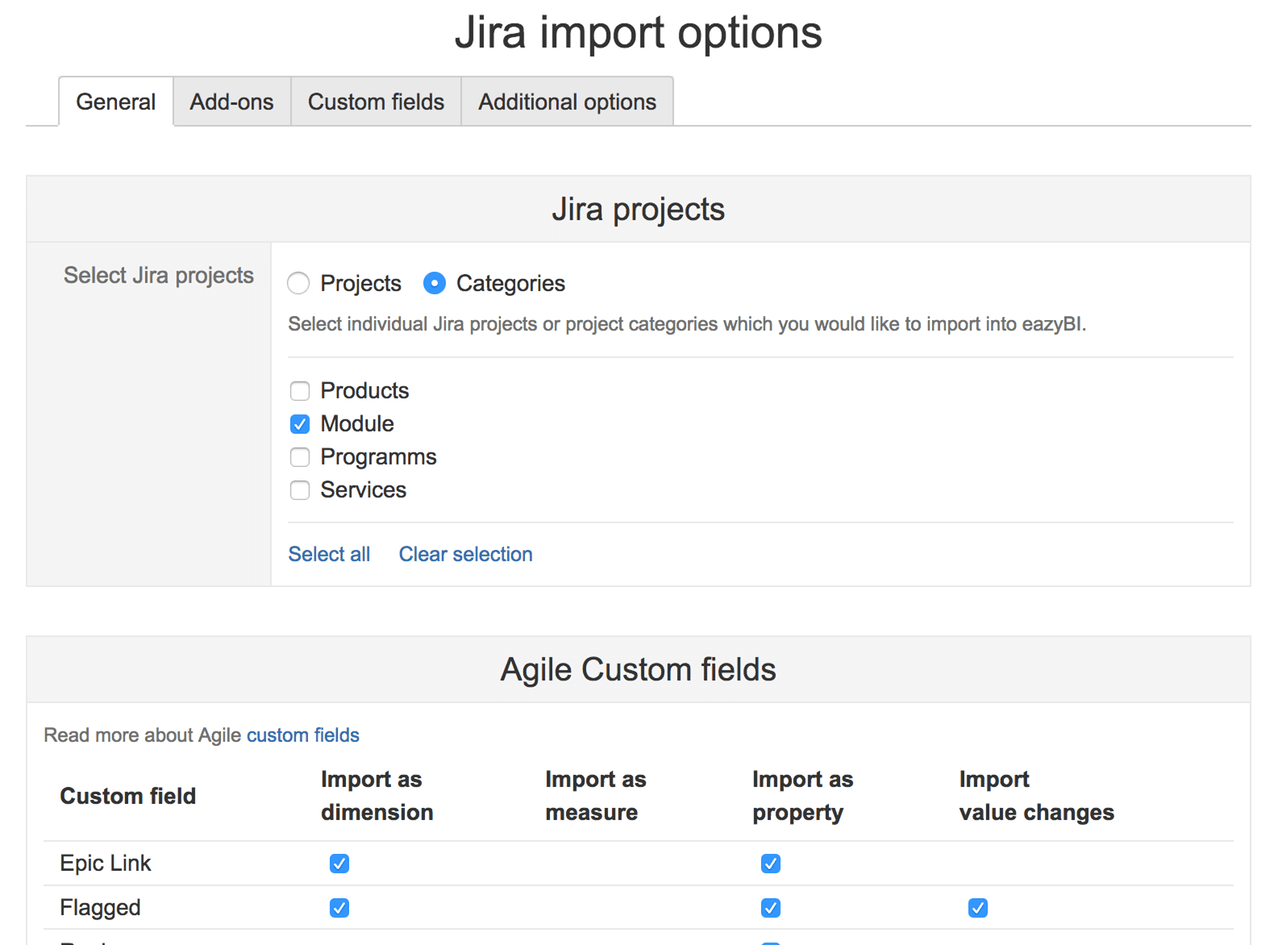
Task: Click the Services category label
Action: coord(363,490)
